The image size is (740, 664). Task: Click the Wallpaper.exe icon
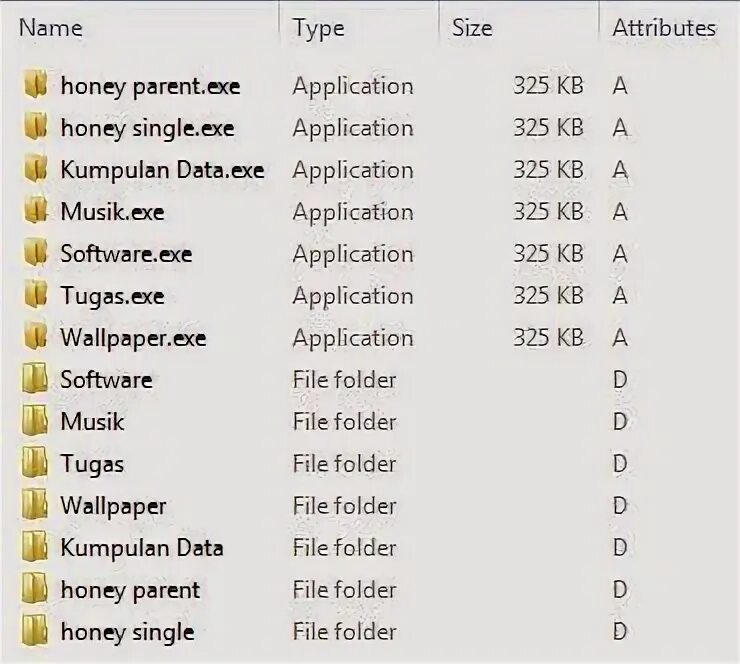[36, 336]
